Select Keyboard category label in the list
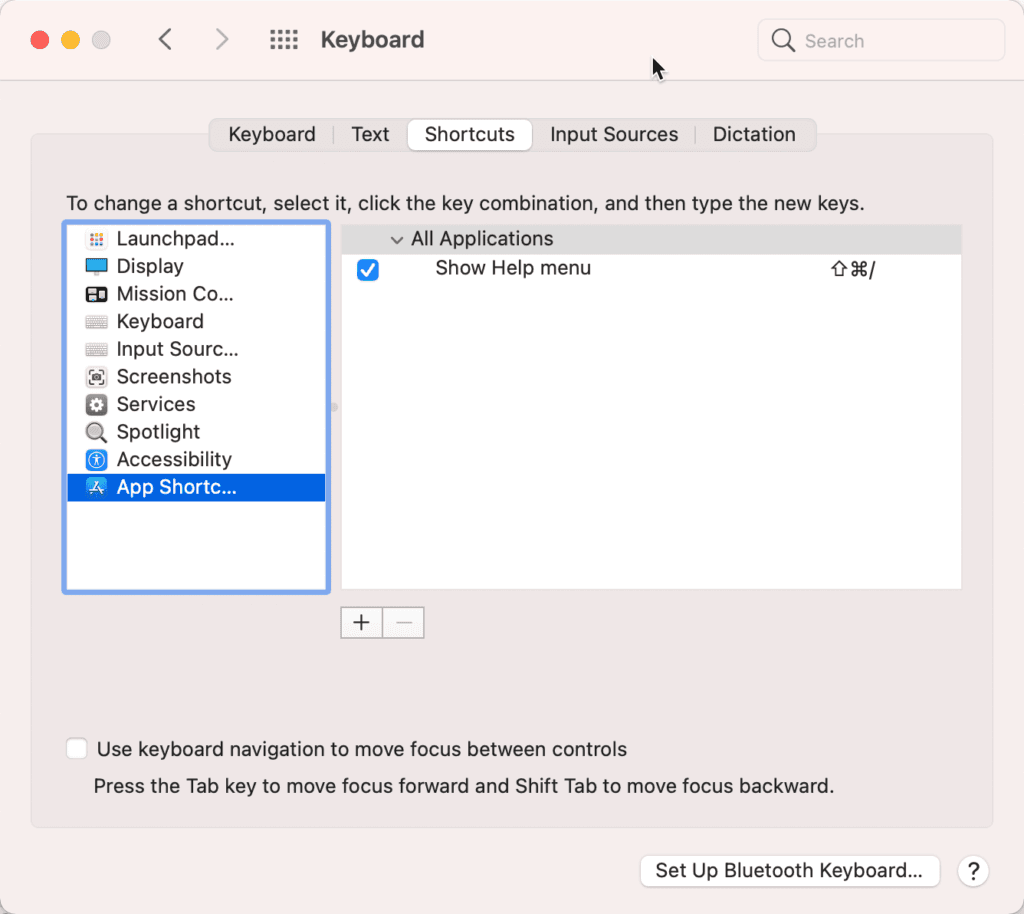 pos(160,322)
